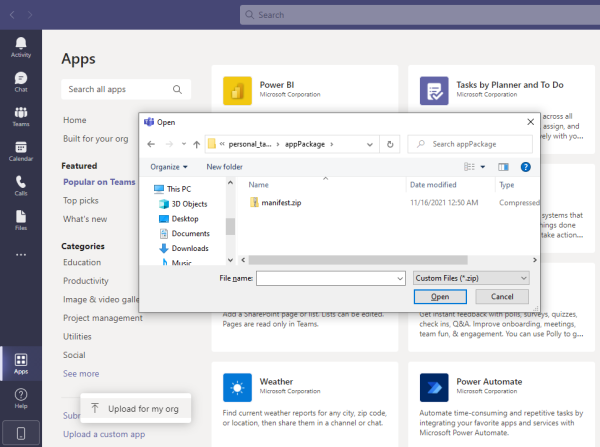Open Calls in the Teams sidebar
The image size is (600, 447).
(x=21, y=186)
